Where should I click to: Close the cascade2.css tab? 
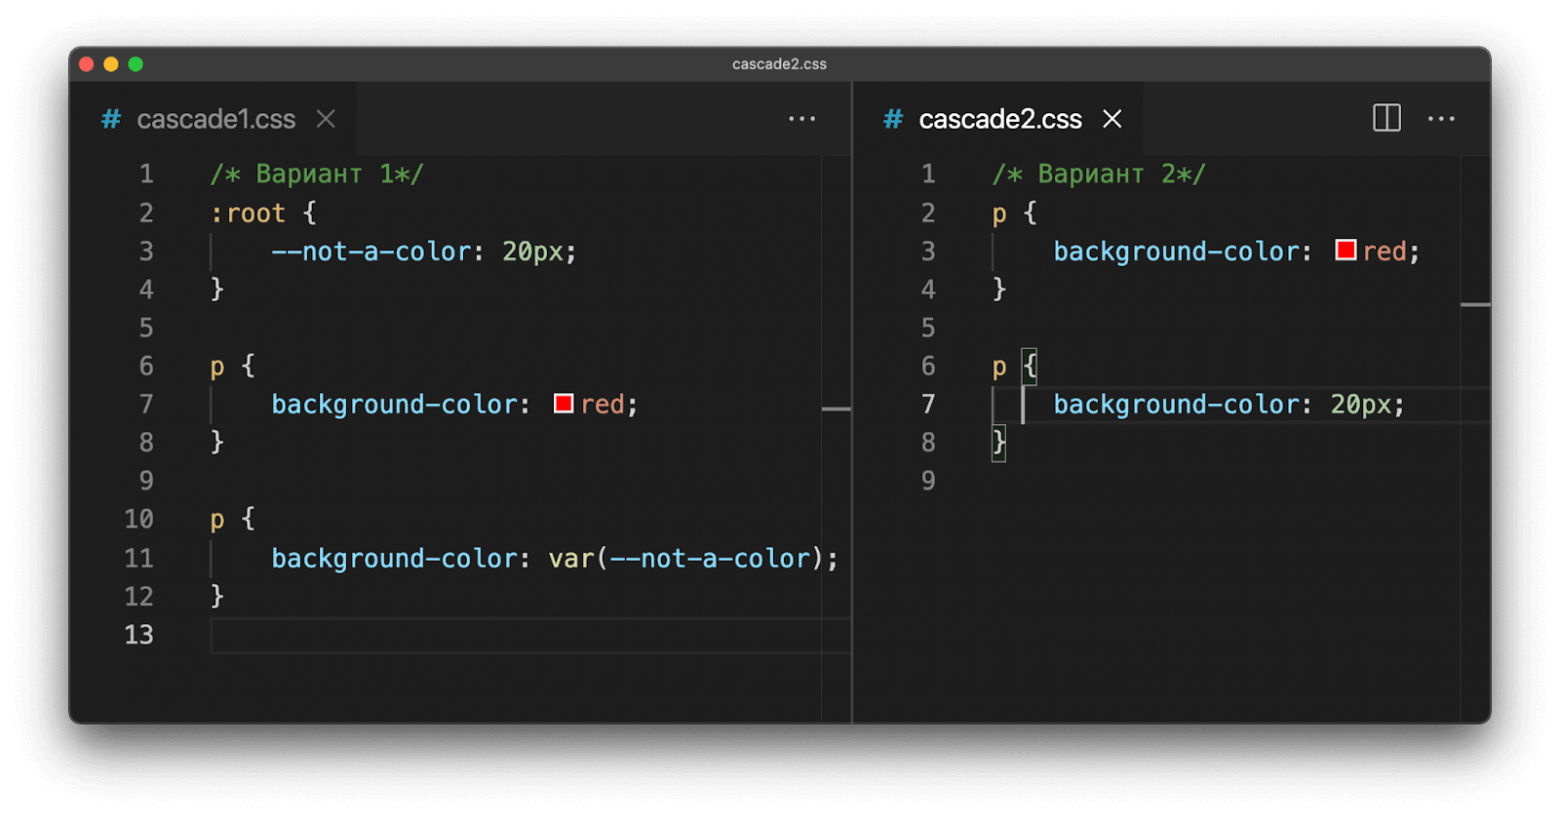click(x=1112, y=119)
